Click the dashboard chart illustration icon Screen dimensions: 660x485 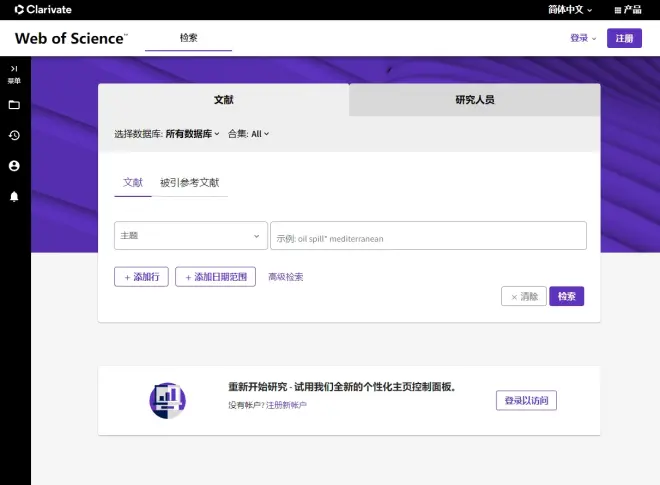[x=168, y=400]
